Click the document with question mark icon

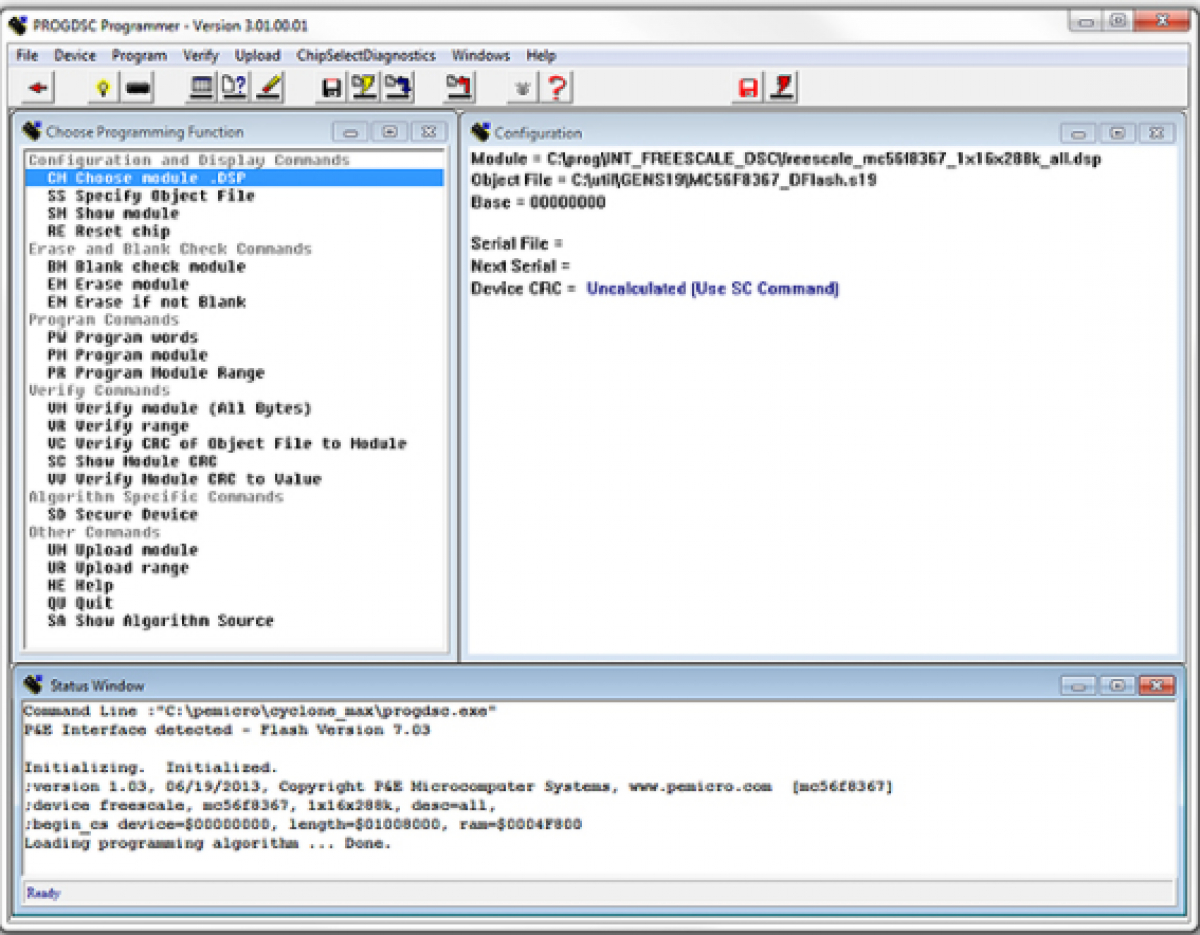234,88
